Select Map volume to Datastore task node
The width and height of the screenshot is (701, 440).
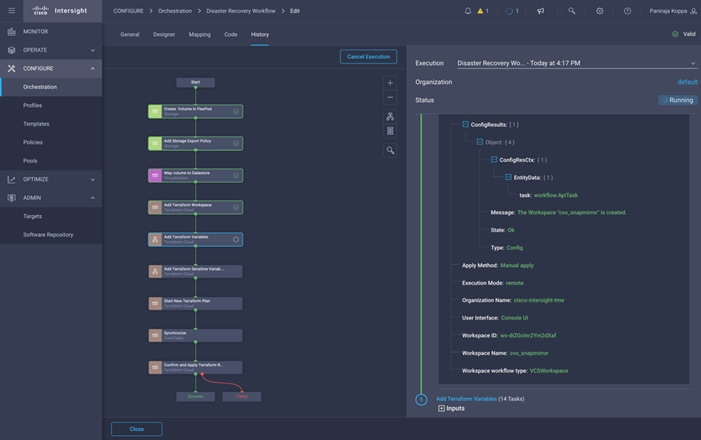[x=196, y=175]
